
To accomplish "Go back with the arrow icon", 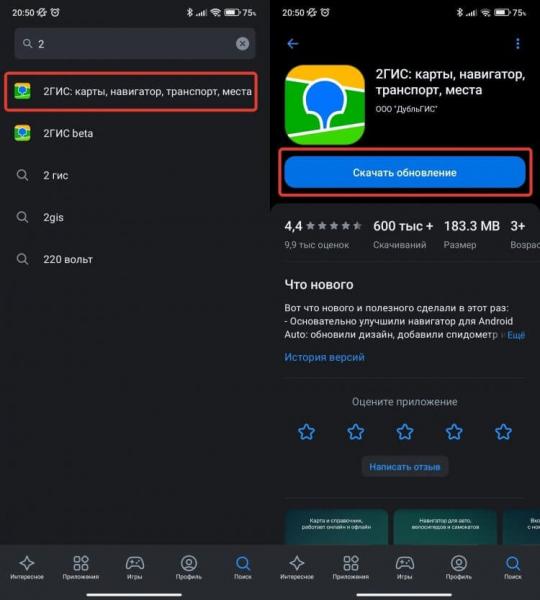I will (x=293, y=44).
